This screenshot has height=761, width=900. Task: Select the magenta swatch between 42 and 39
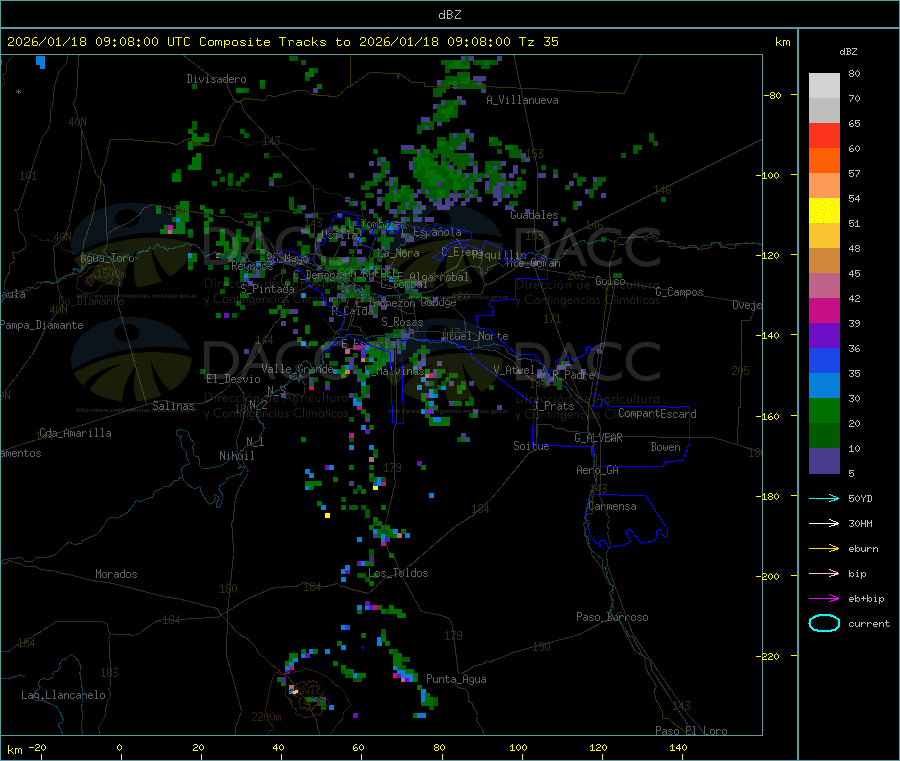pyautogui.click(x=824, y=310)
